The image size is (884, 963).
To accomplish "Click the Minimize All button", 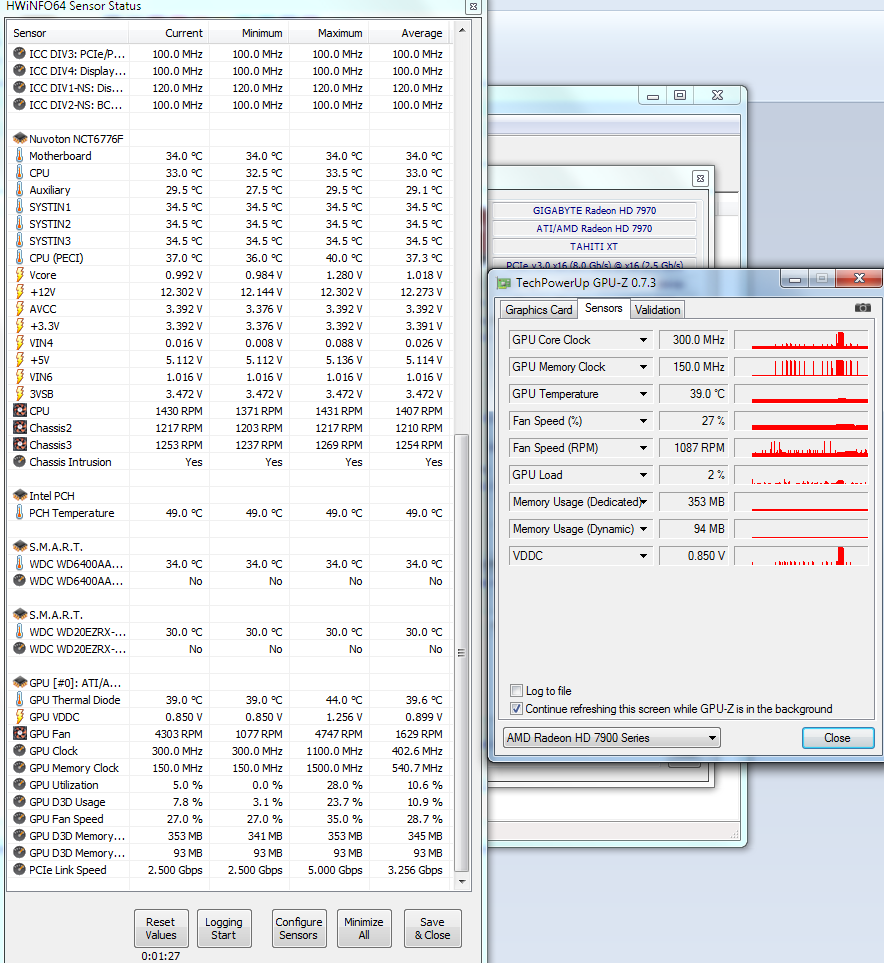I will (x=364, y=929).
